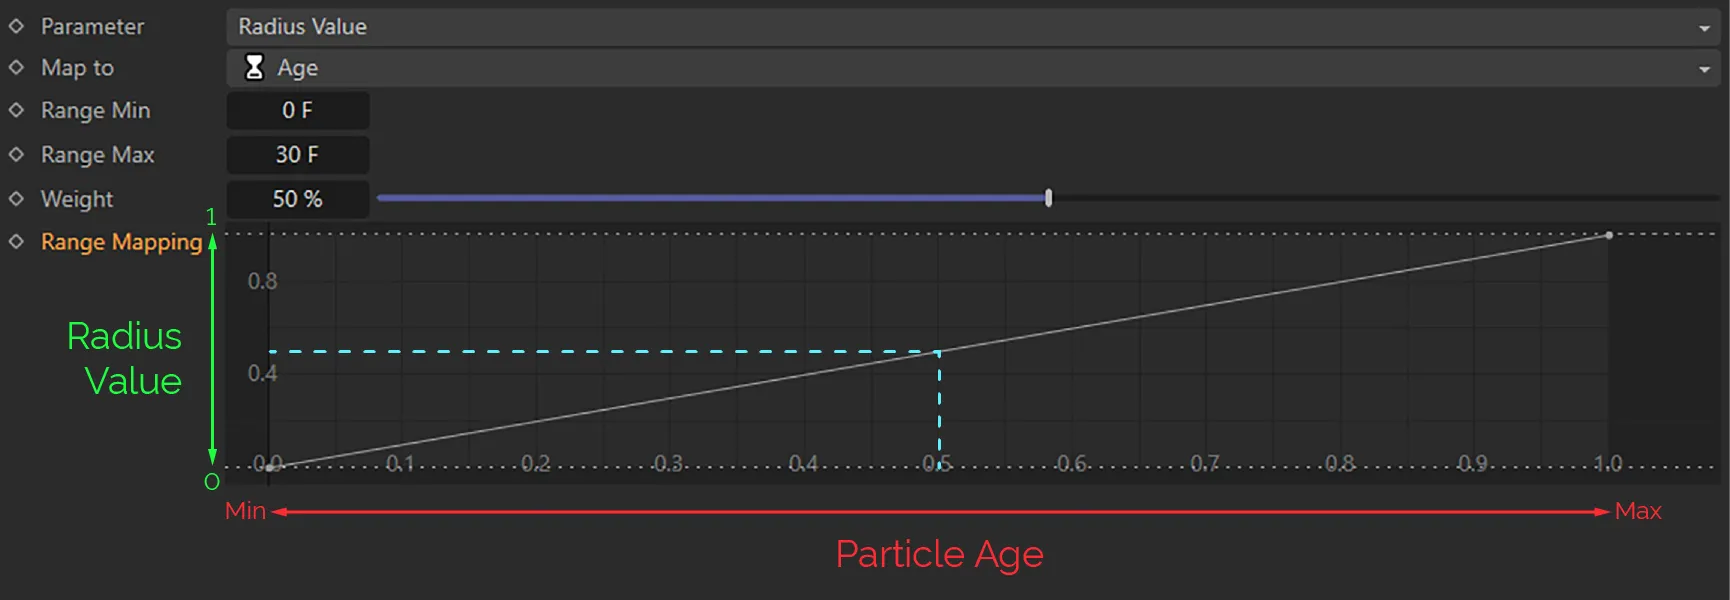
Task: Click the Range Max field showing 30 F
Action: (298, 154)
